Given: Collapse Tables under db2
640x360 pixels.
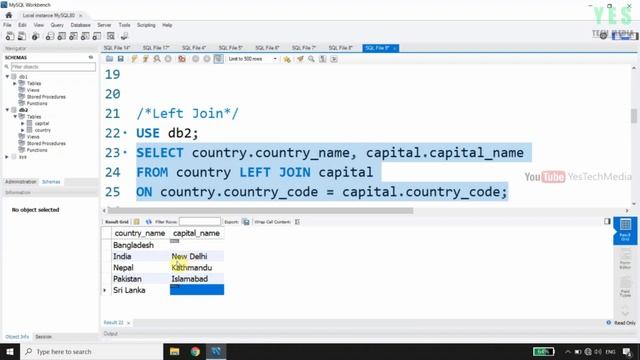Looking at the screenshot, I should point(15,117).
